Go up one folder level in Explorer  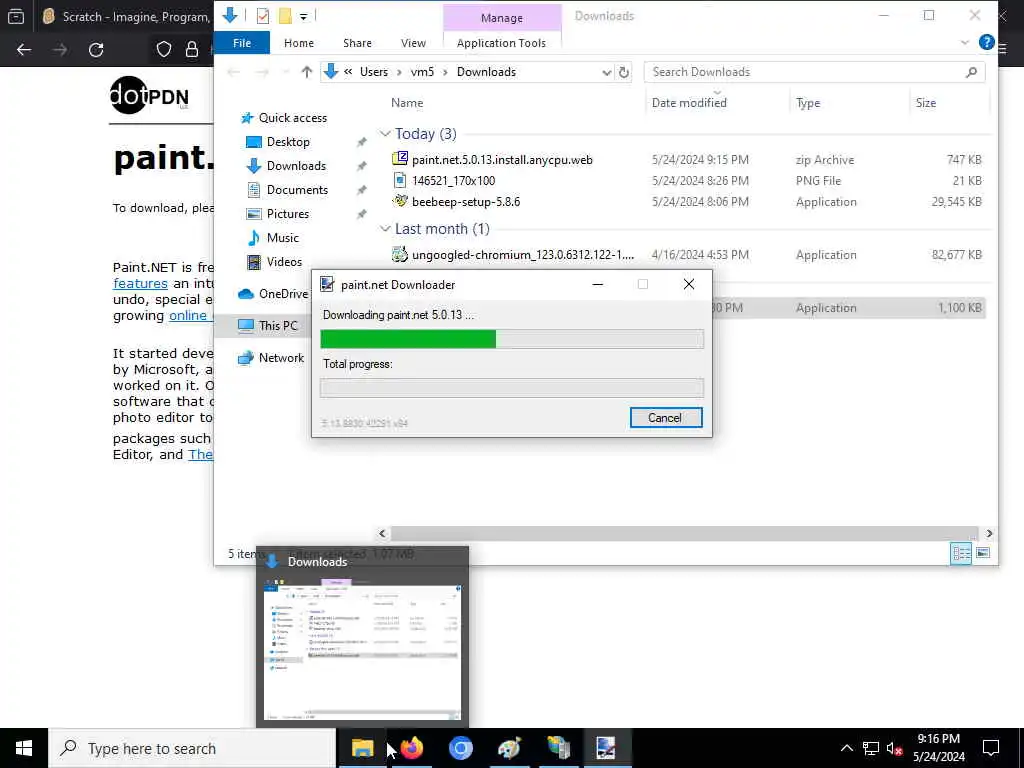click(306, 72)
